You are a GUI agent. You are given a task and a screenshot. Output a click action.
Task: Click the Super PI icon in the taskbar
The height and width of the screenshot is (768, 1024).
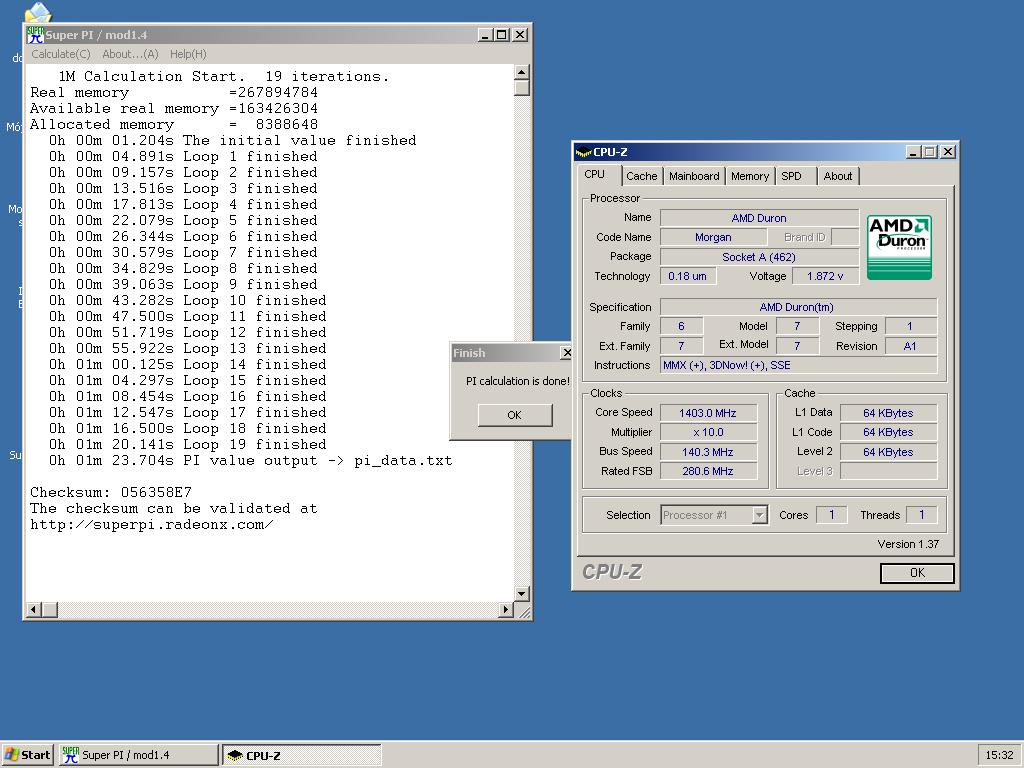click(71, 755)
